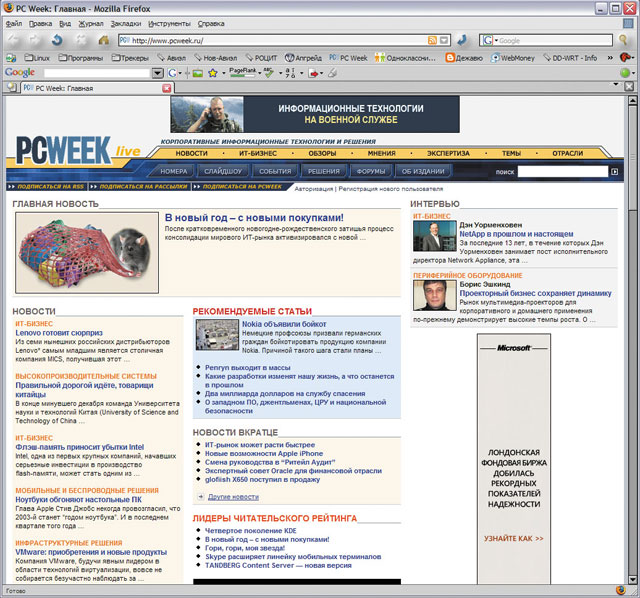Click the scrollbar up arrow
This screenshot has width=640, height=598.
click(x=632, y=100)
